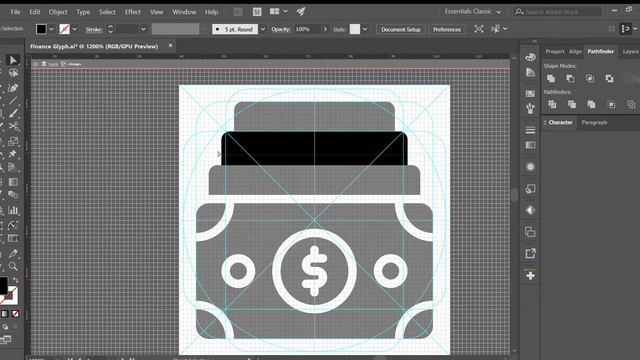The width and height of the screenshot is (640, 360).
Task: Select the Eyedropper tool
Action: (13, 253)
